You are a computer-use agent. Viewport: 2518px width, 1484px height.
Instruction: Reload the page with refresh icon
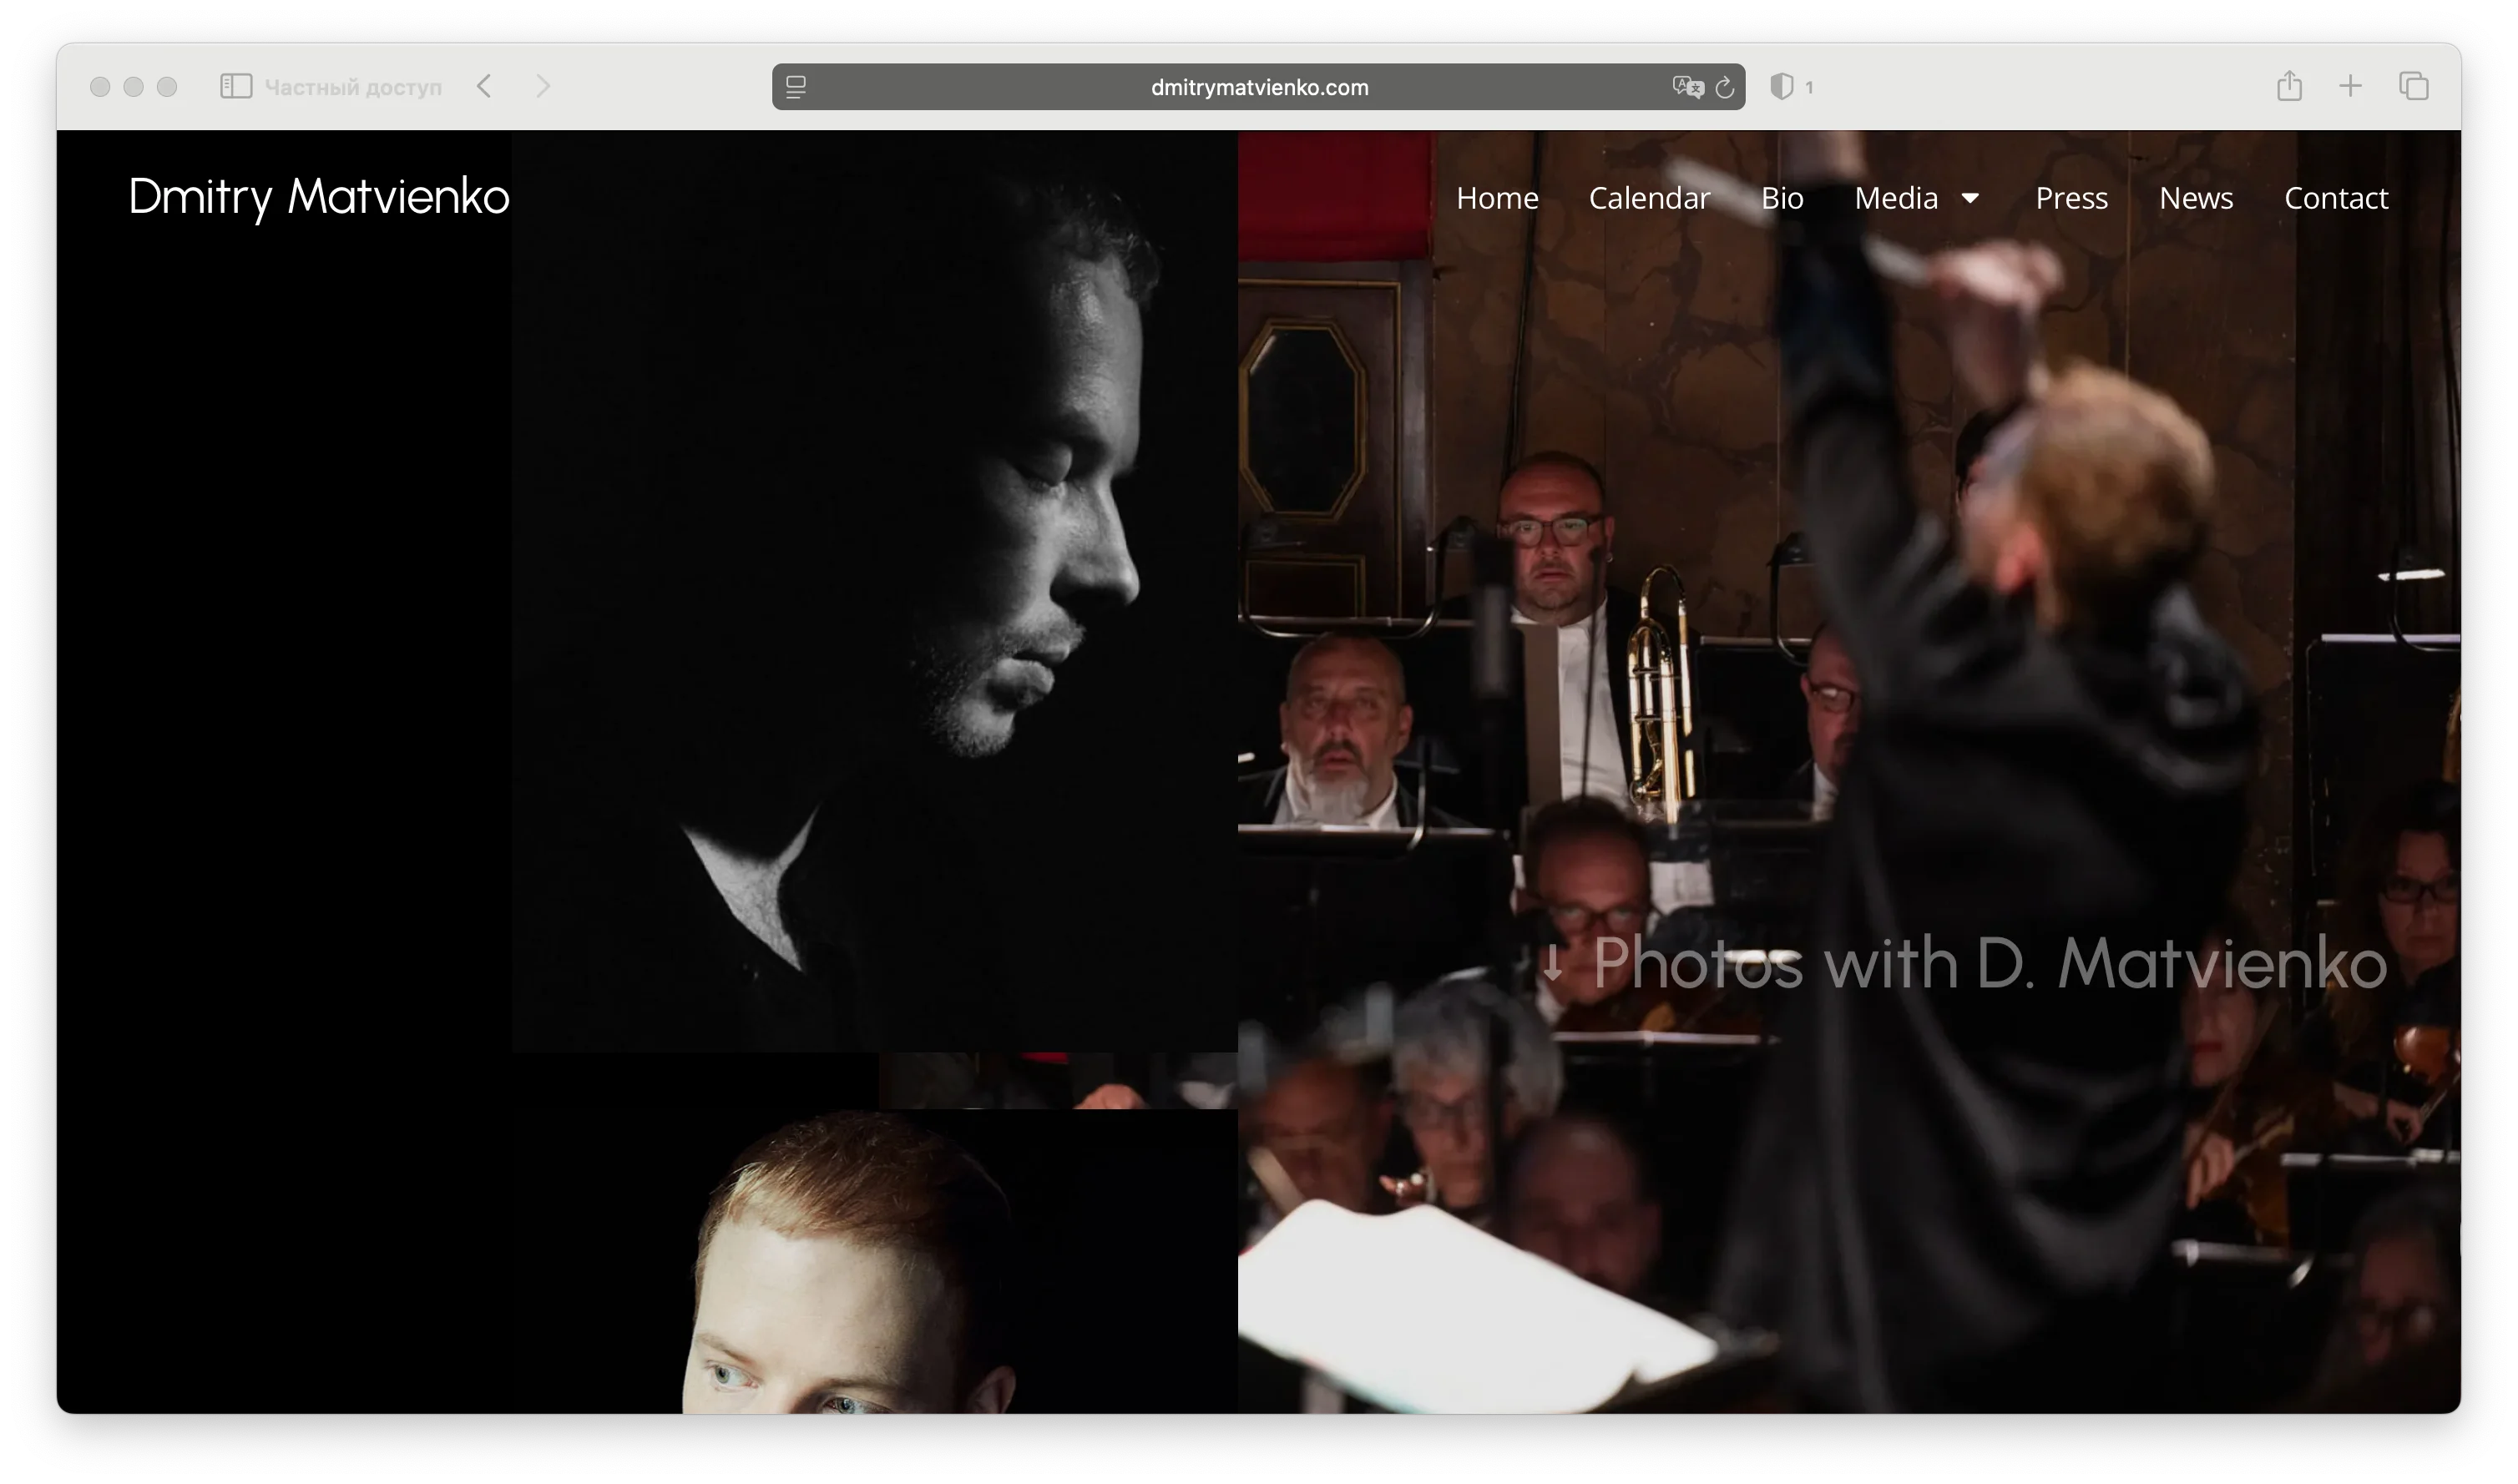(x=1725, y=88)
